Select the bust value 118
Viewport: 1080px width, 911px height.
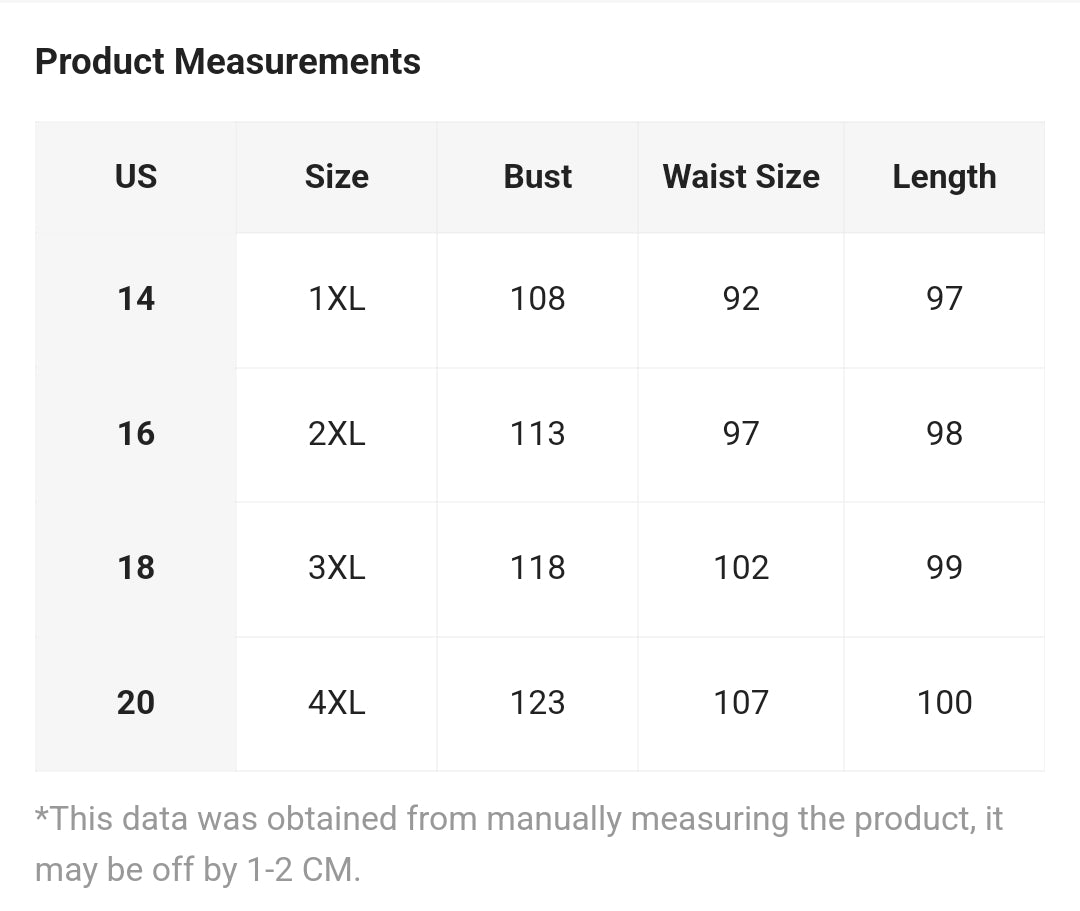pos(538,568)
